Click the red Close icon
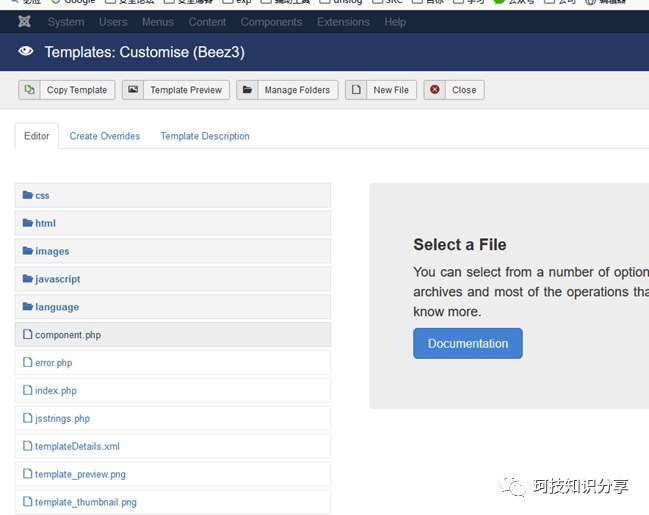 (x=435, y=89)
